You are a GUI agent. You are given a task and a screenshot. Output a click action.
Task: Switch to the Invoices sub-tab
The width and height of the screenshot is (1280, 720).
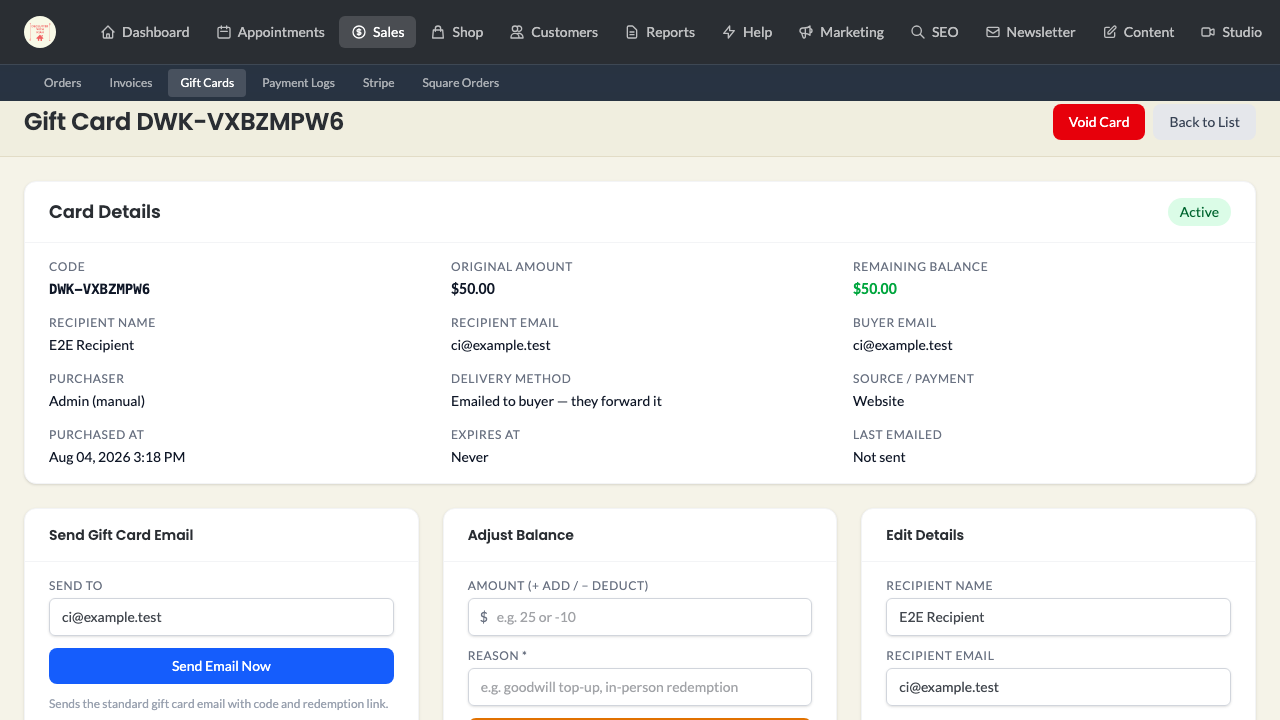(131, 83)
